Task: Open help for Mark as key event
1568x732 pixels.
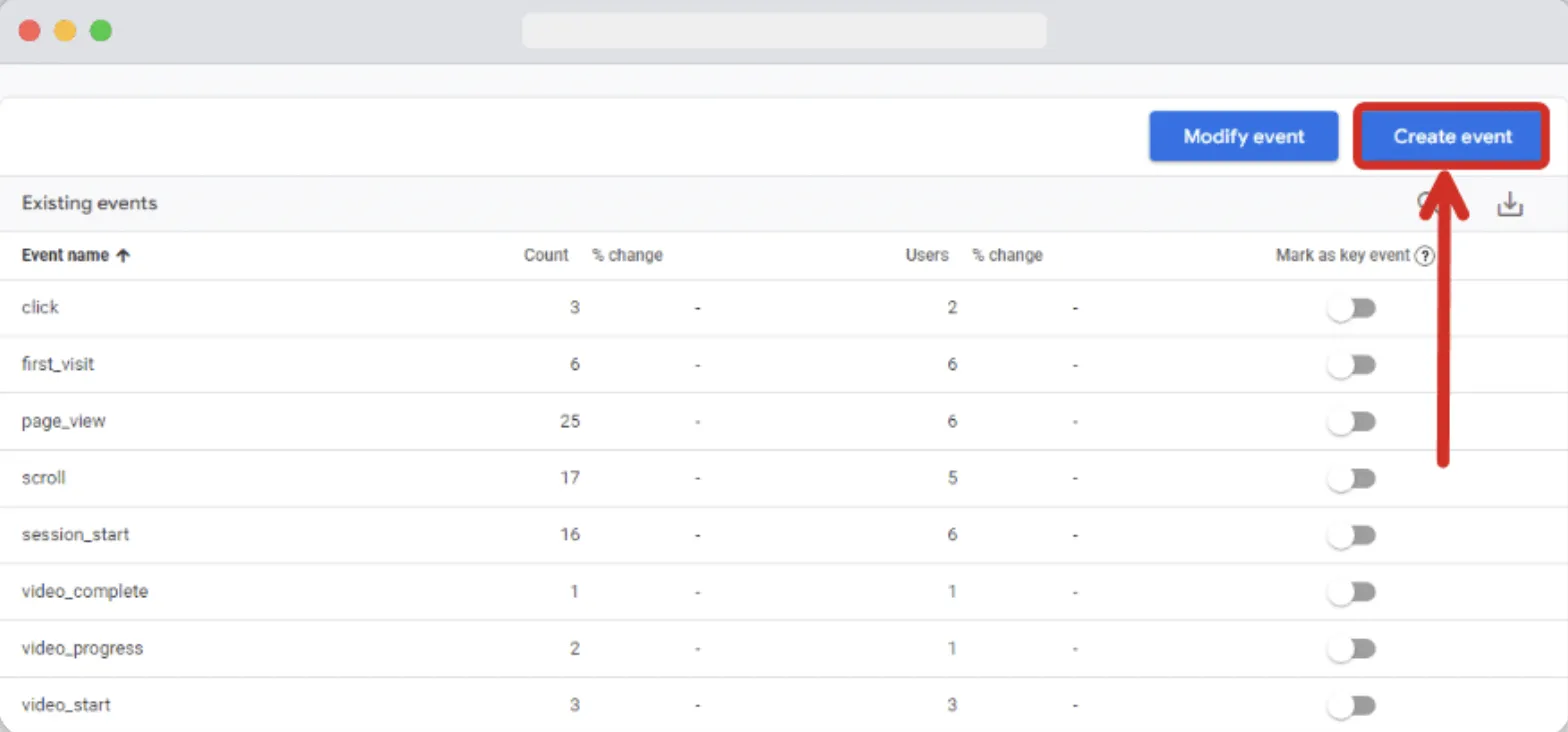Action: pos(1425,256)
